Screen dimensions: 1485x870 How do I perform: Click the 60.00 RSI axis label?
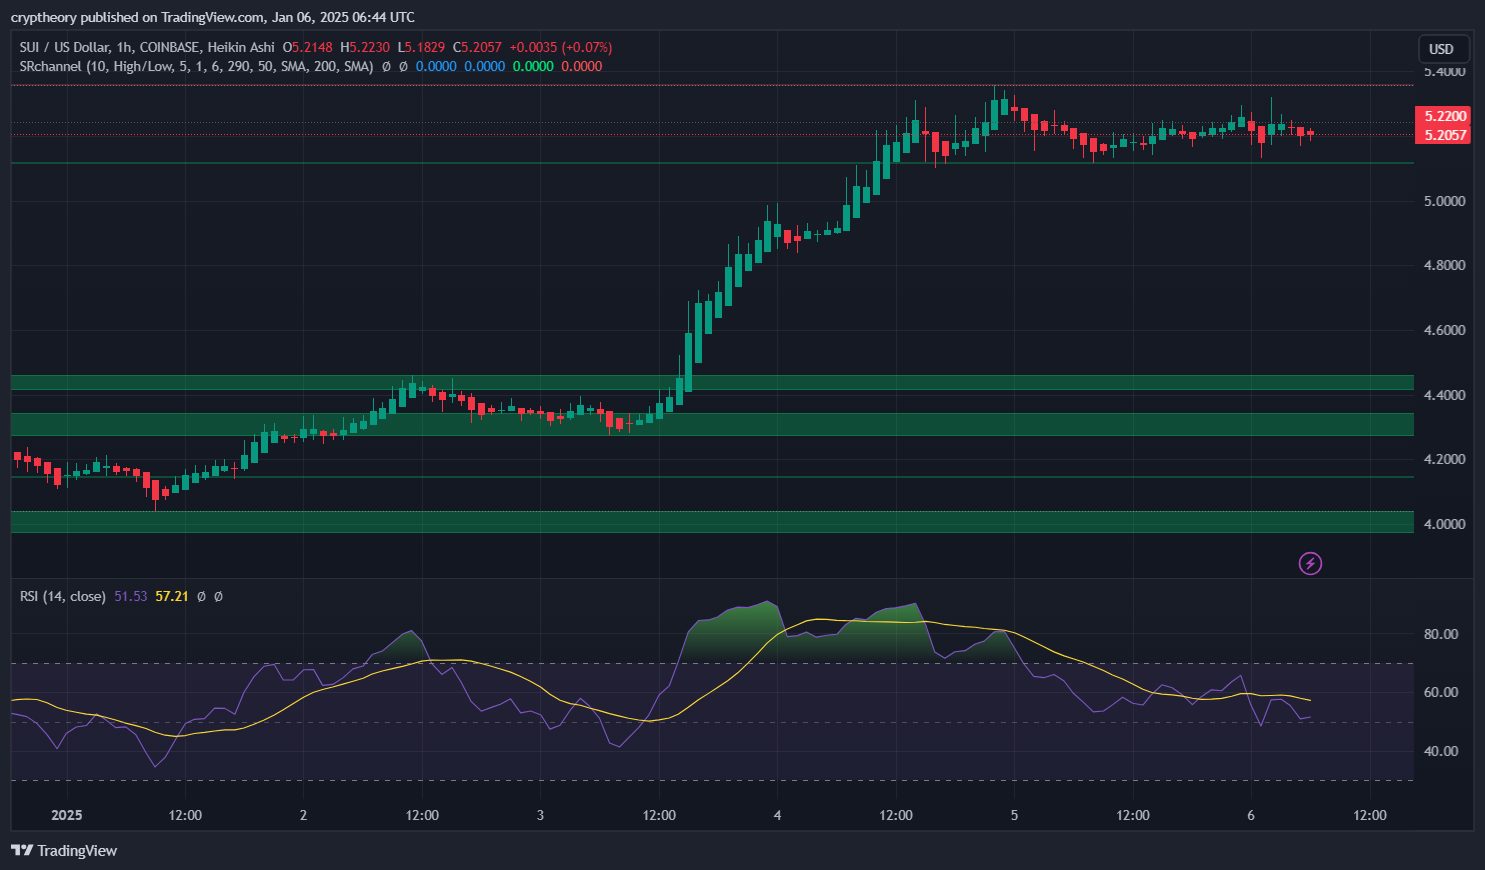pyautogui.click(x=1441, y=692)
